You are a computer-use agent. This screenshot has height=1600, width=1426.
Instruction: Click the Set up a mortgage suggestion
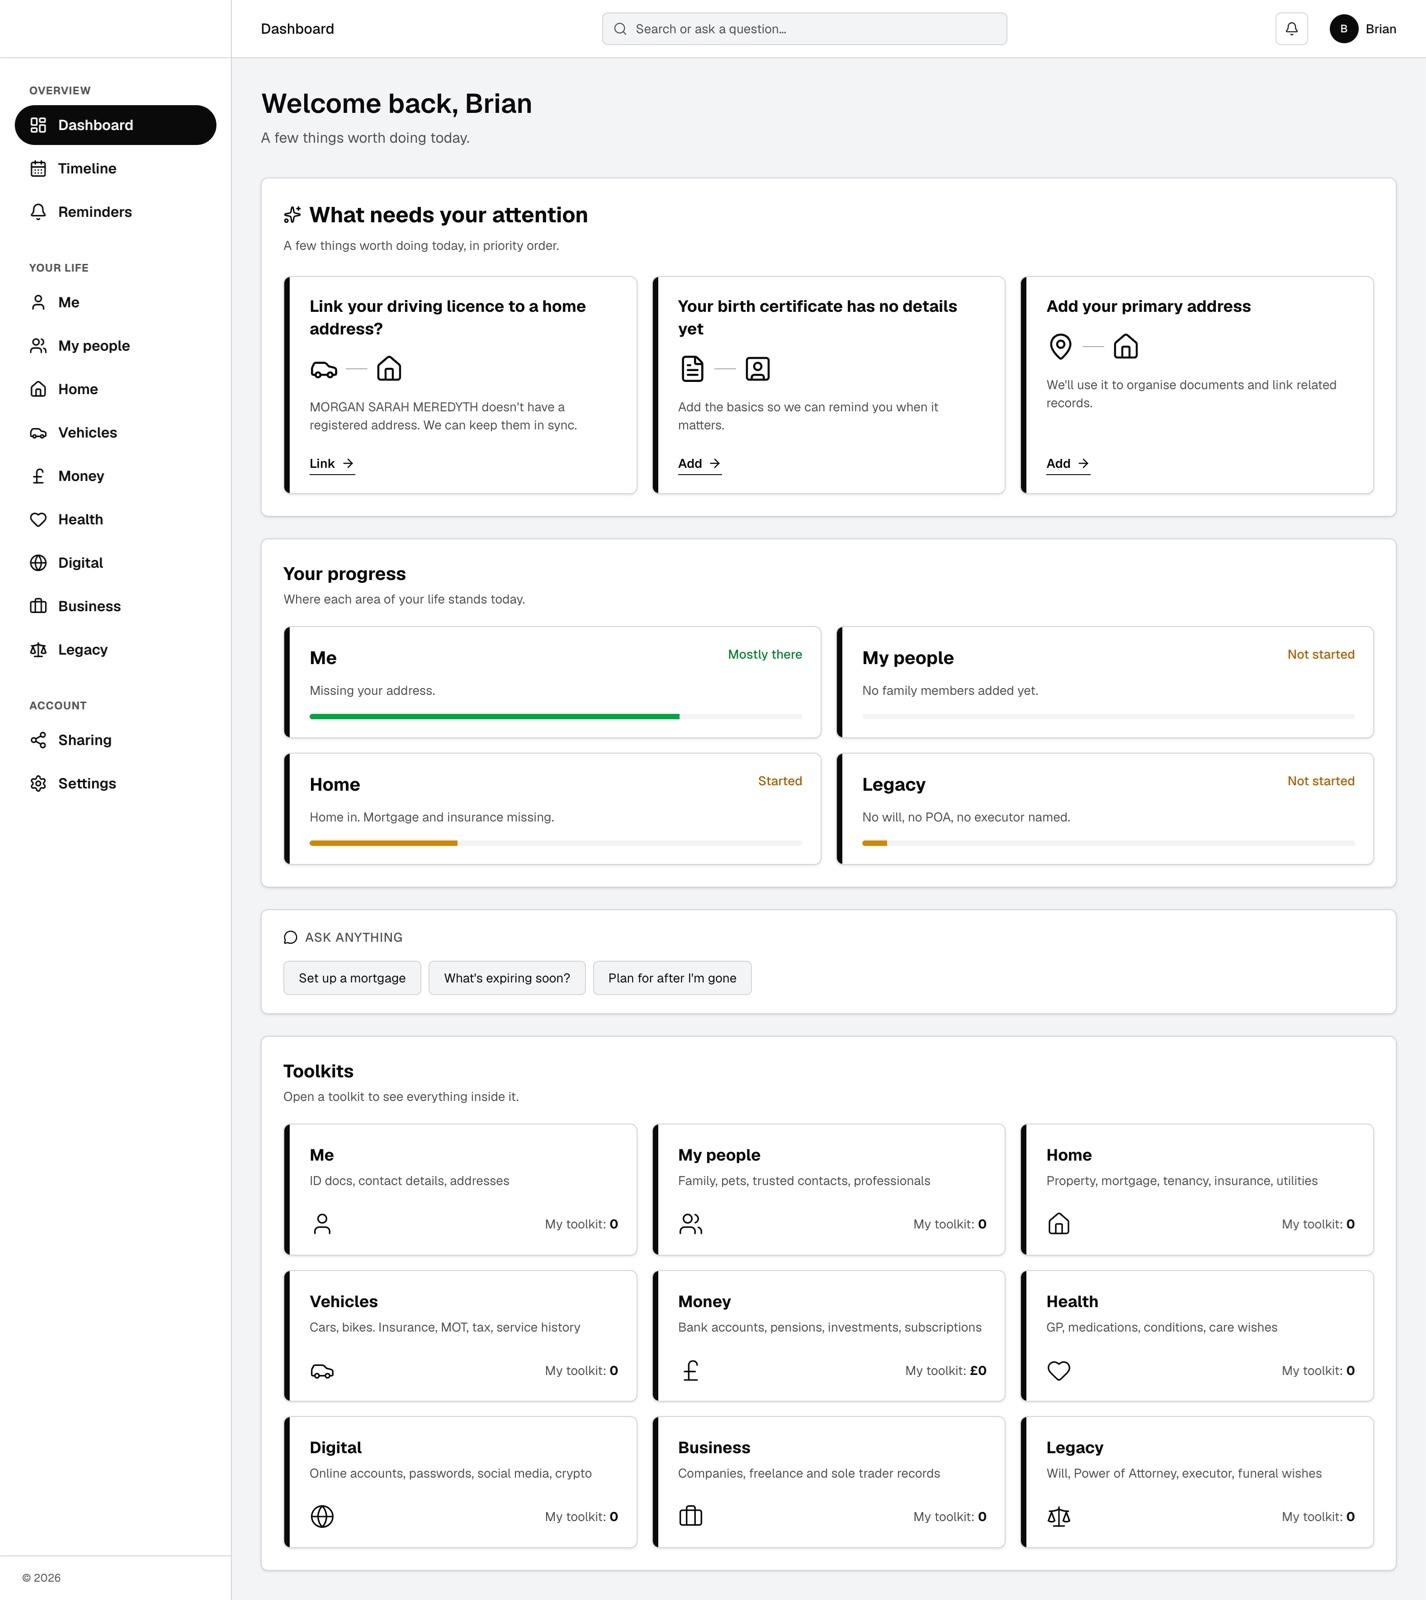point(352,978)
